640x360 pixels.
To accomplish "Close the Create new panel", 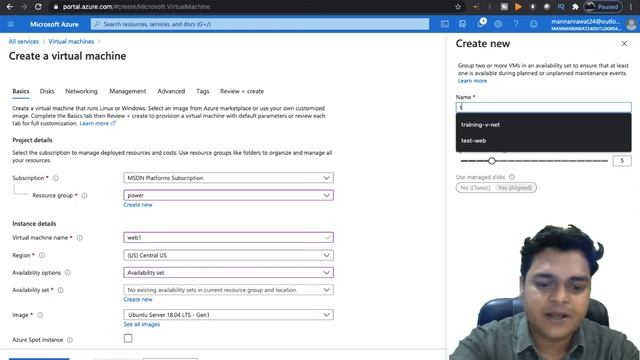I will pyautogui.click(x=624, y=44).
